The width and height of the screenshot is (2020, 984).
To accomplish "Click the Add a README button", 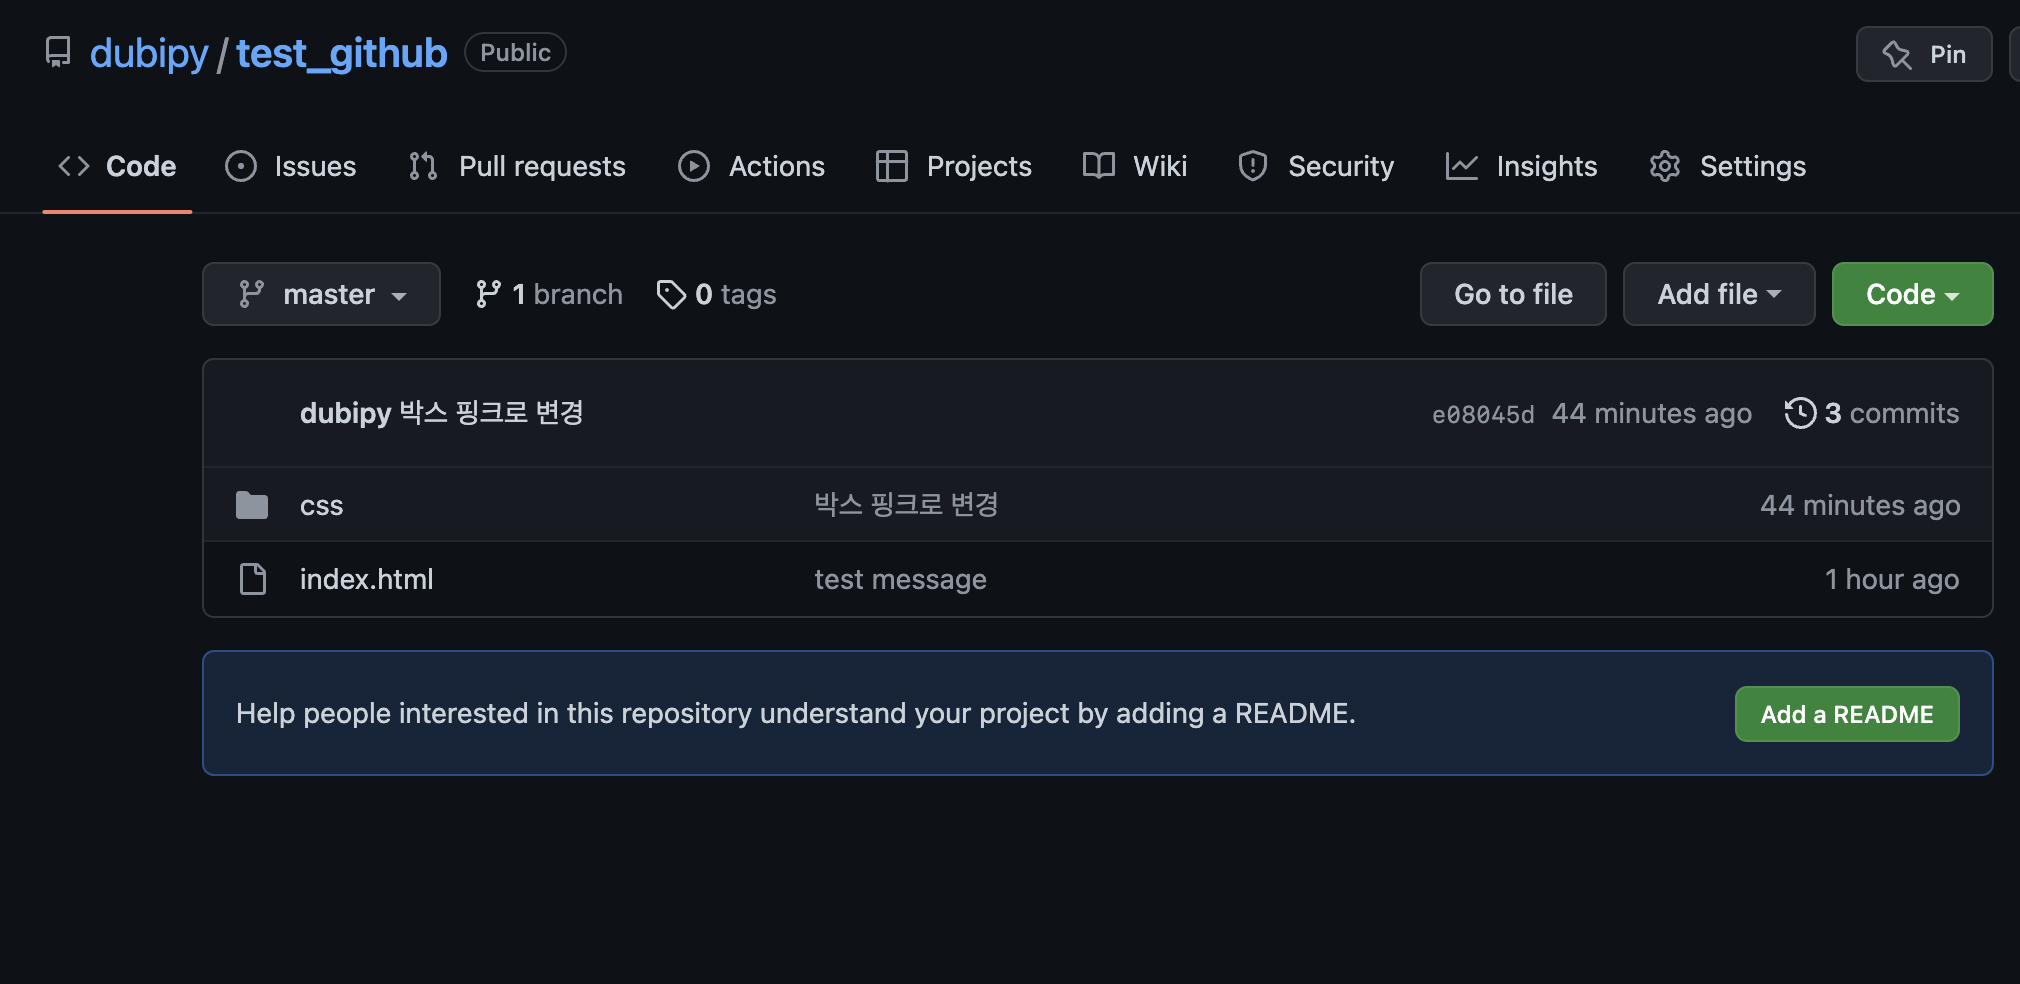I will [x=1846, y=714].
